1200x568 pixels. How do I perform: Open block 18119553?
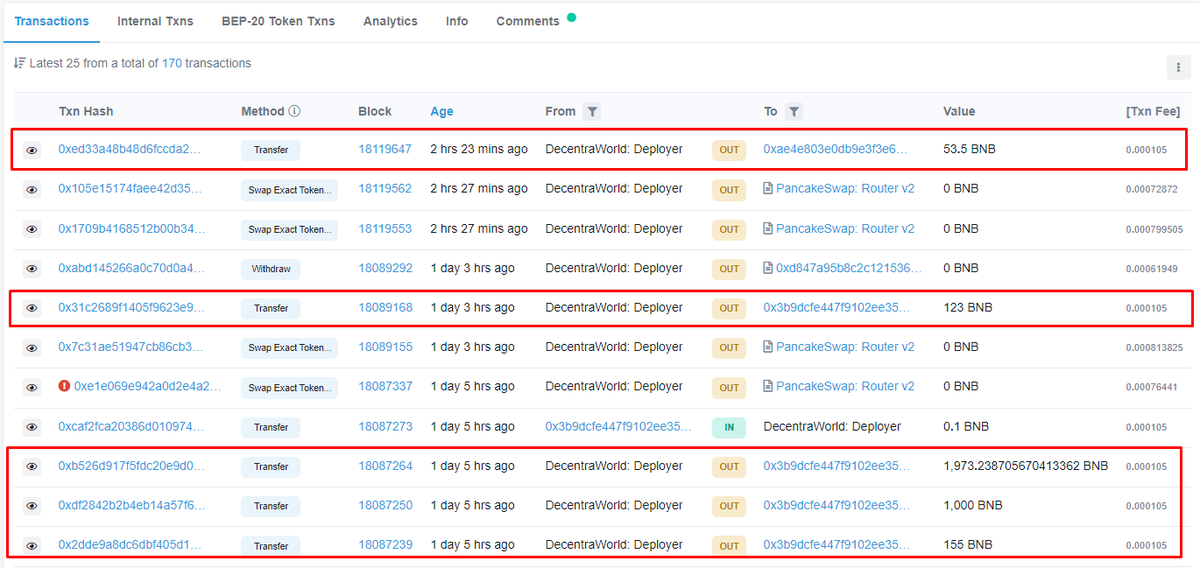[x=385, y=228]
